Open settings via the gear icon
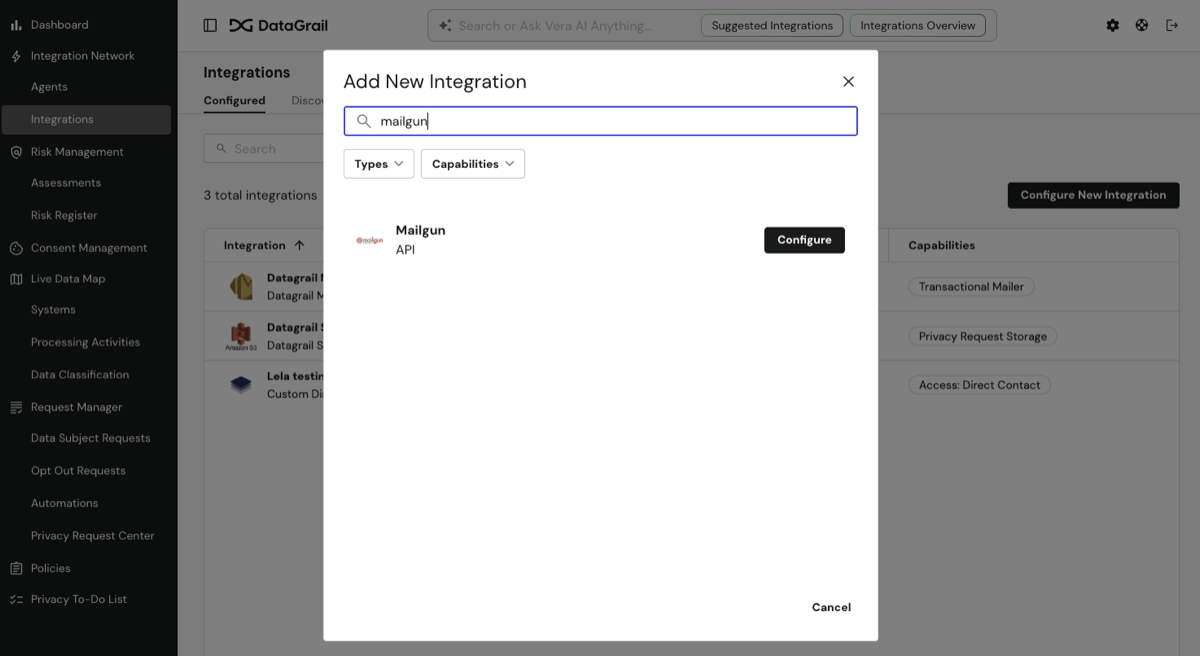The image size is (1200, 656). click(1113, 26)
